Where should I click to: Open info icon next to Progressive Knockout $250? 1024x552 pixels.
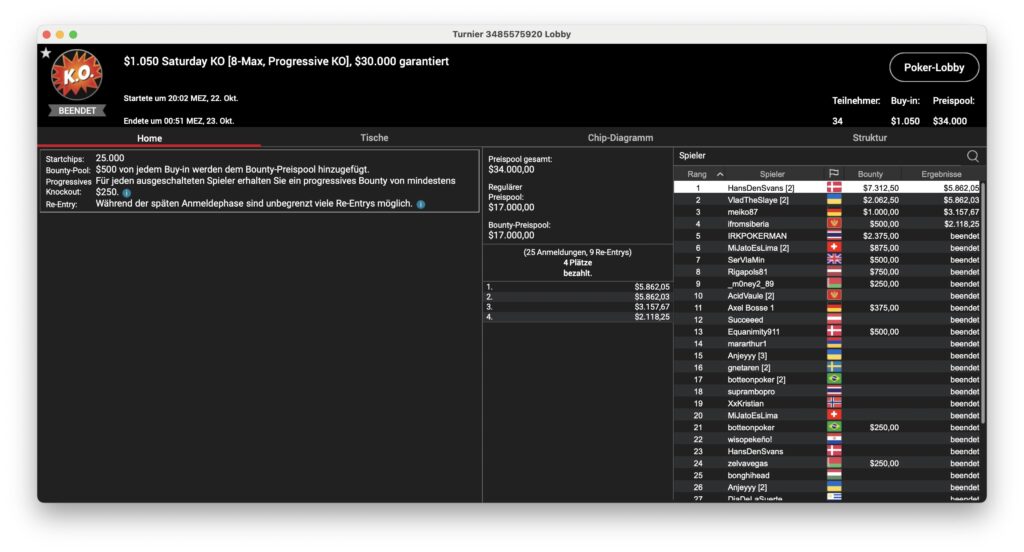(127, 192)
